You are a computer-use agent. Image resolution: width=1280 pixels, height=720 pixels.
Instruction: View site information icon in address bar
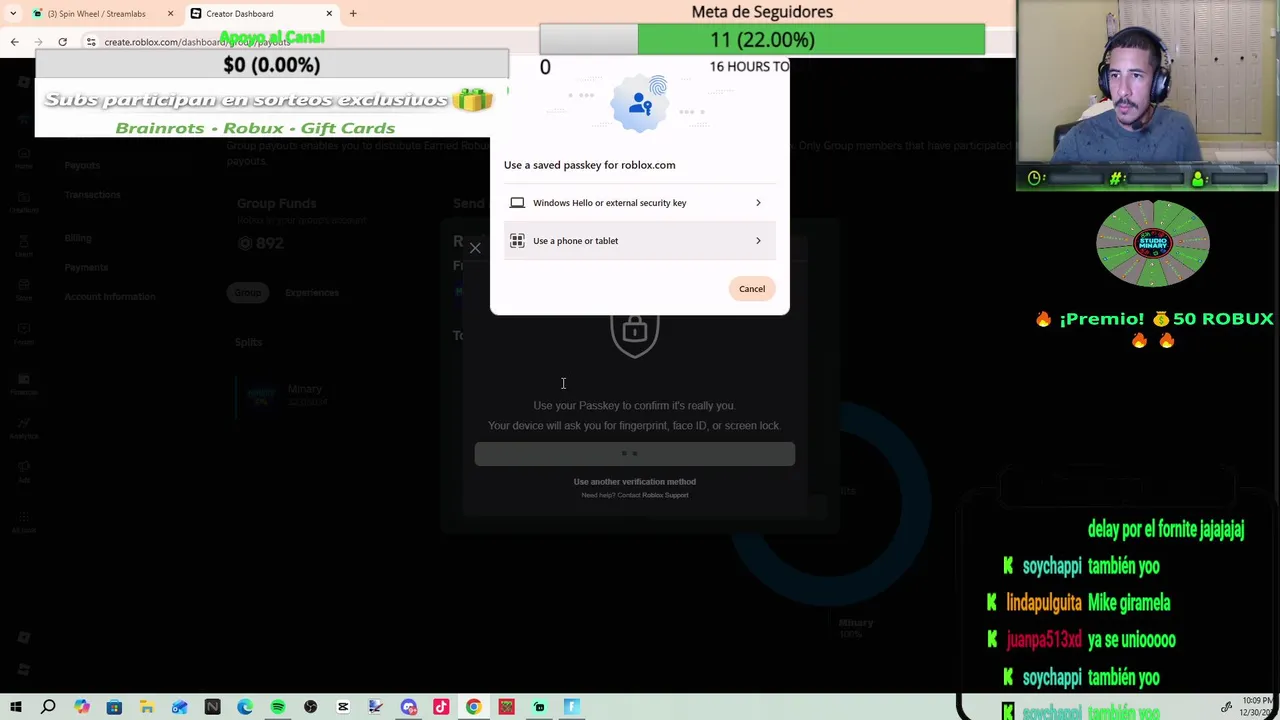91,42
